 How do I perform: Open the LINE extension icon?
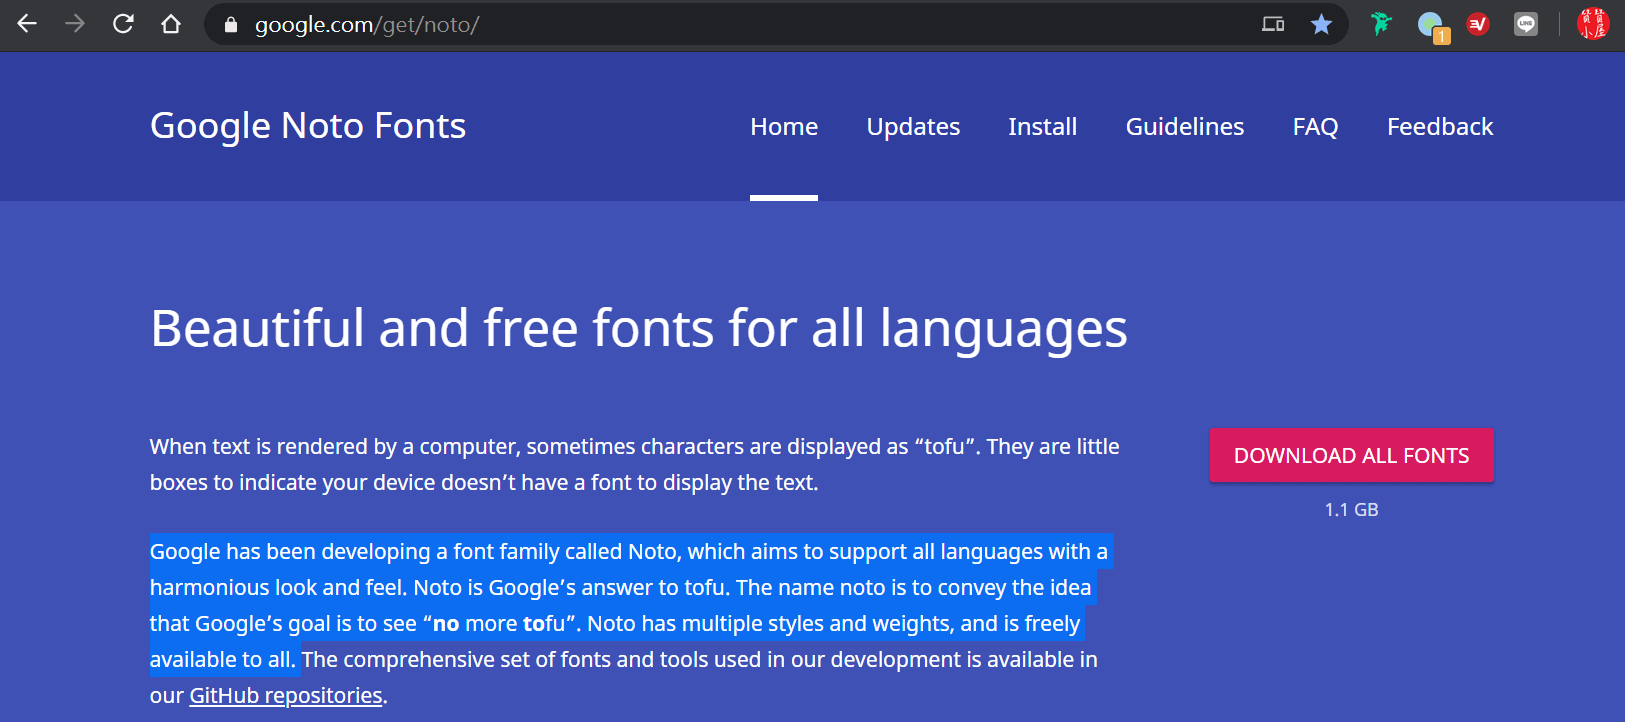pos(1526,24)
